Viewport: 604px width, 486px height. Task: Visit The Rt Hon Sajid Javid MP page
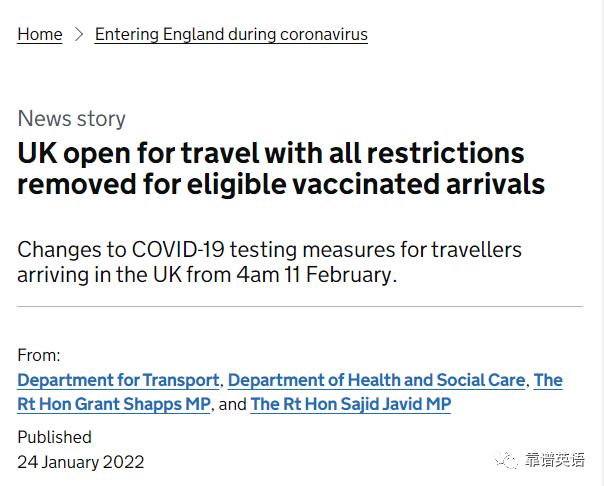coord(350,404)
